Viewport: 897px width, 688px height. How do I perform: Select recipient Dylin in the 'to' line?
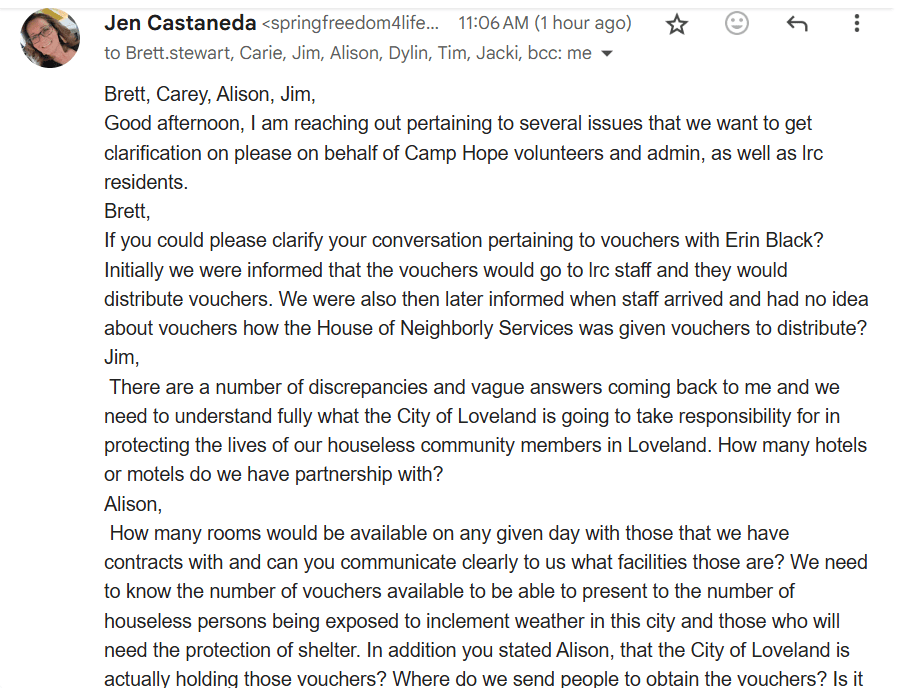tap(415, 53)
